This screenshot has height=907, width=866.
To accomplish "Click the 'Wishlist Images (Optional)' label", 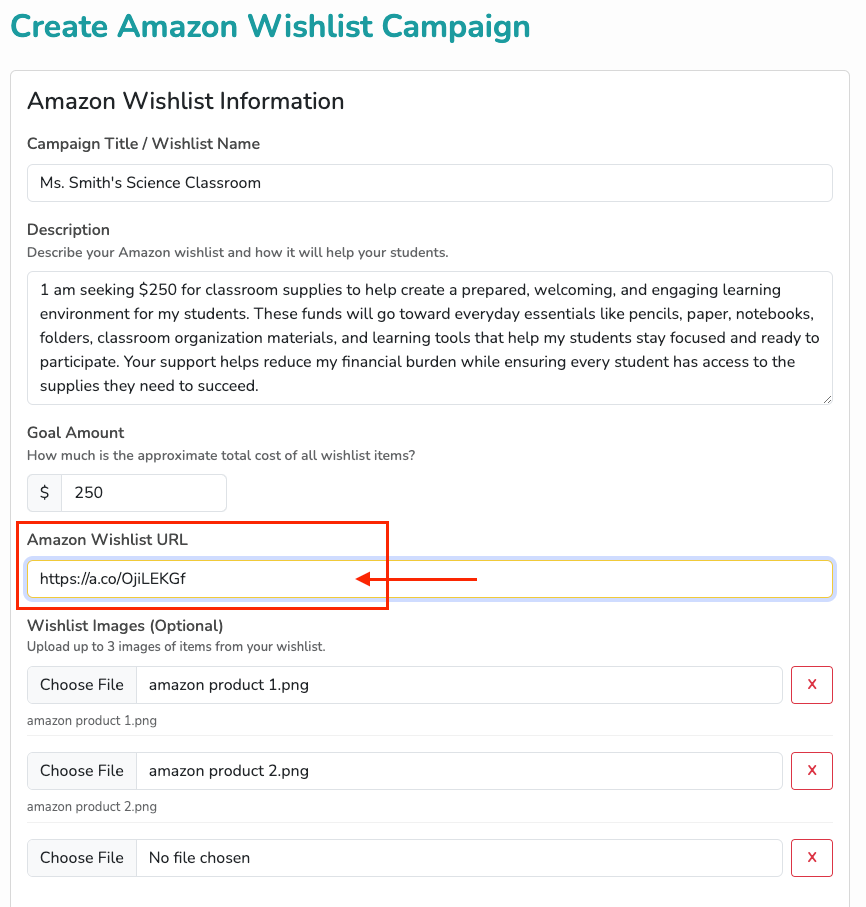I will 125,626.
